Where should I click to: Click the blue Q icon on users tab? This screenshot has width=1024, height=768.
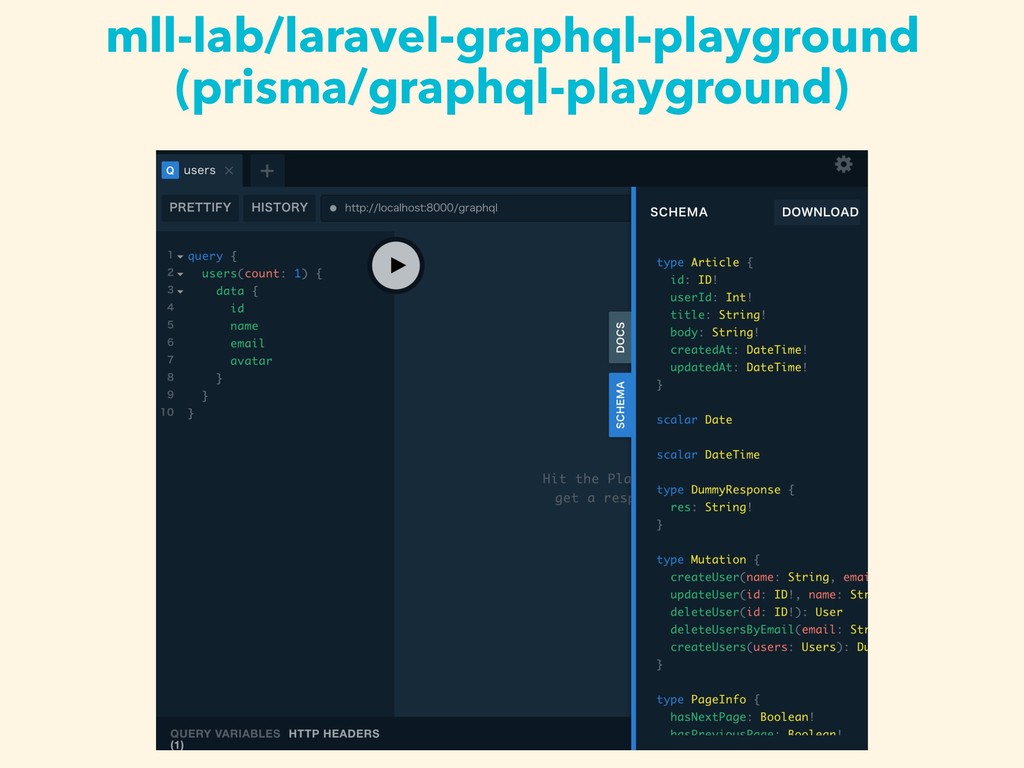coord(170,170)
